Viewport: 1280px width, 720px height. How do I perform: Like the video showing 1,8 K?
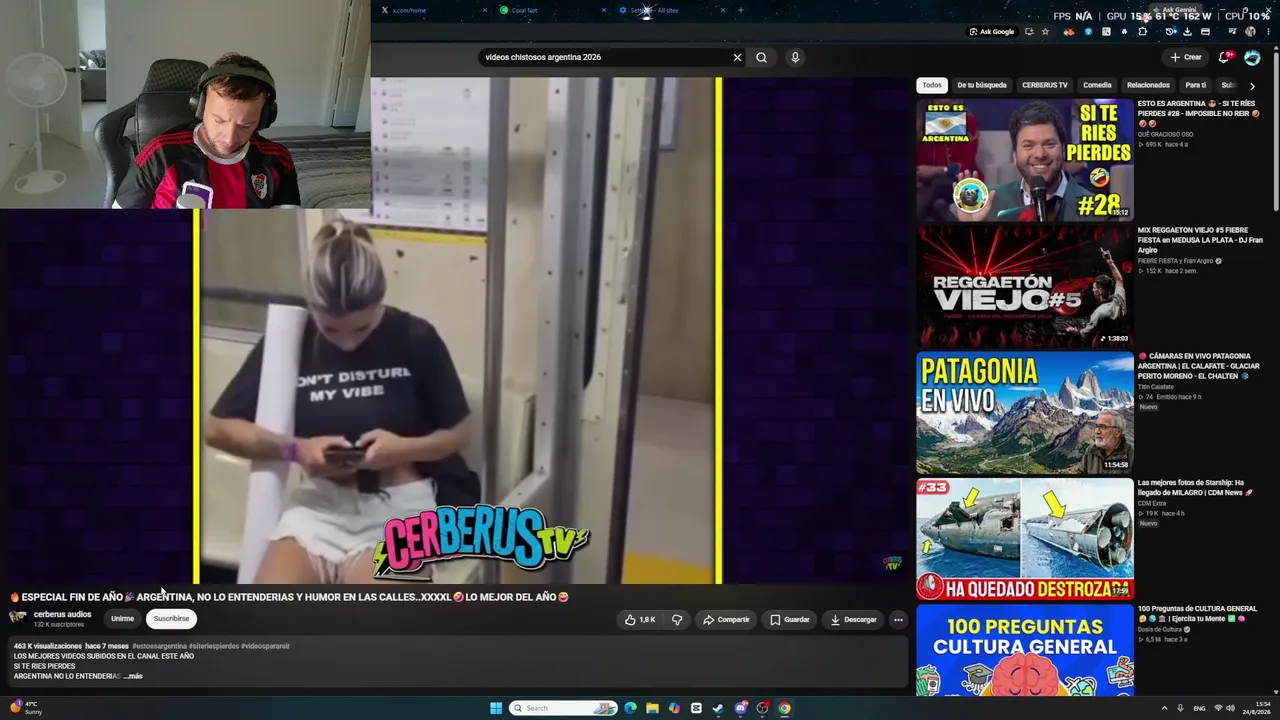click(x=640, y=620)
